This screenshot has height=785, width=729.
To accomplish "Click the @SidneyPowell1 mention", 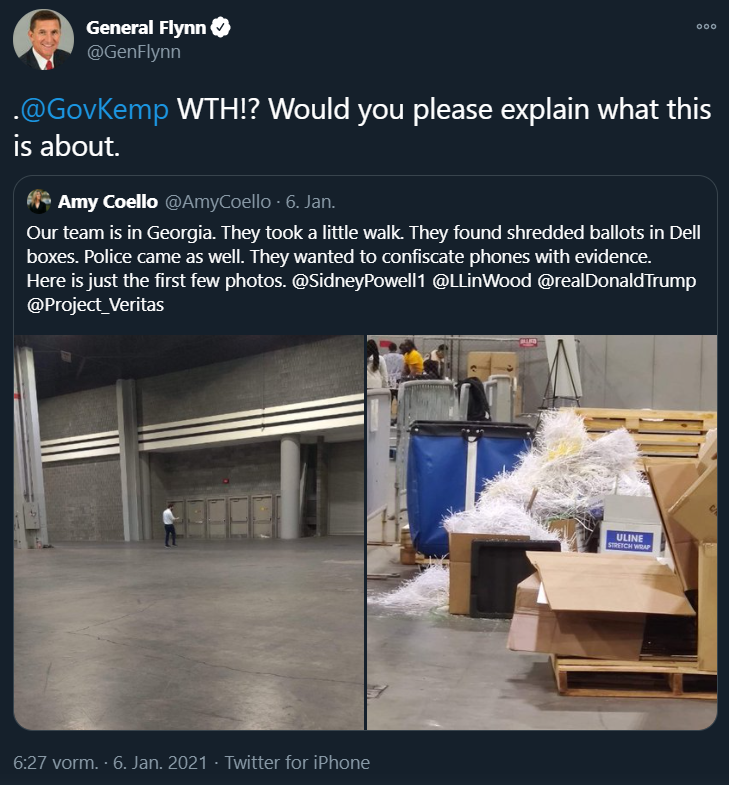I will pyautogui.click(x=358, y=281).
